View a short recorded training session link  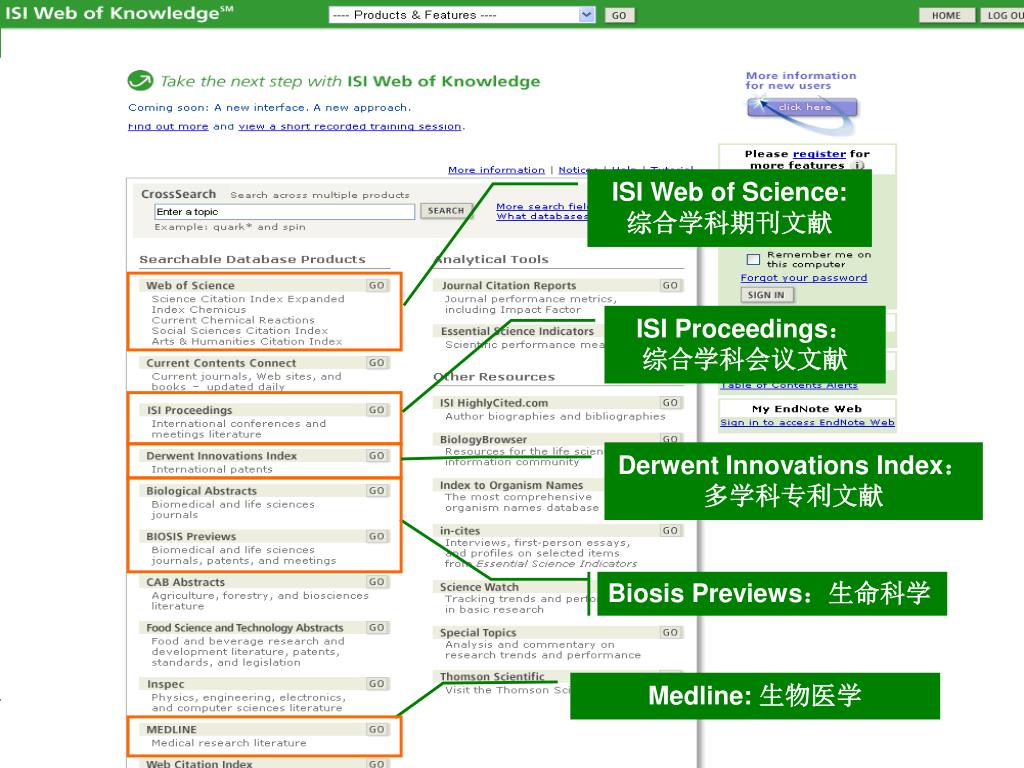pyautogui.click(x=350, y=126)
